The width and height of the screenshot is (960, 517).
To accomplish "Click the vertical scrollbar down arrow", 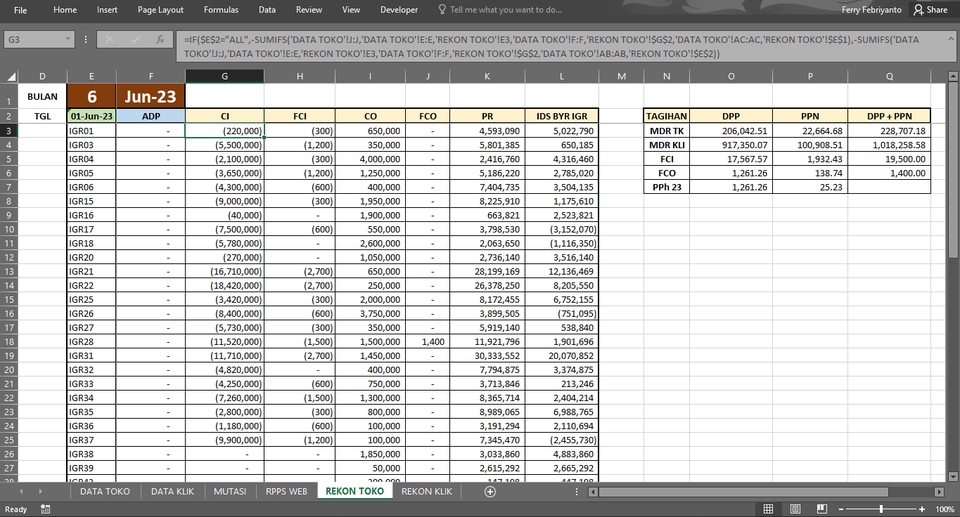I will (953, 476).
